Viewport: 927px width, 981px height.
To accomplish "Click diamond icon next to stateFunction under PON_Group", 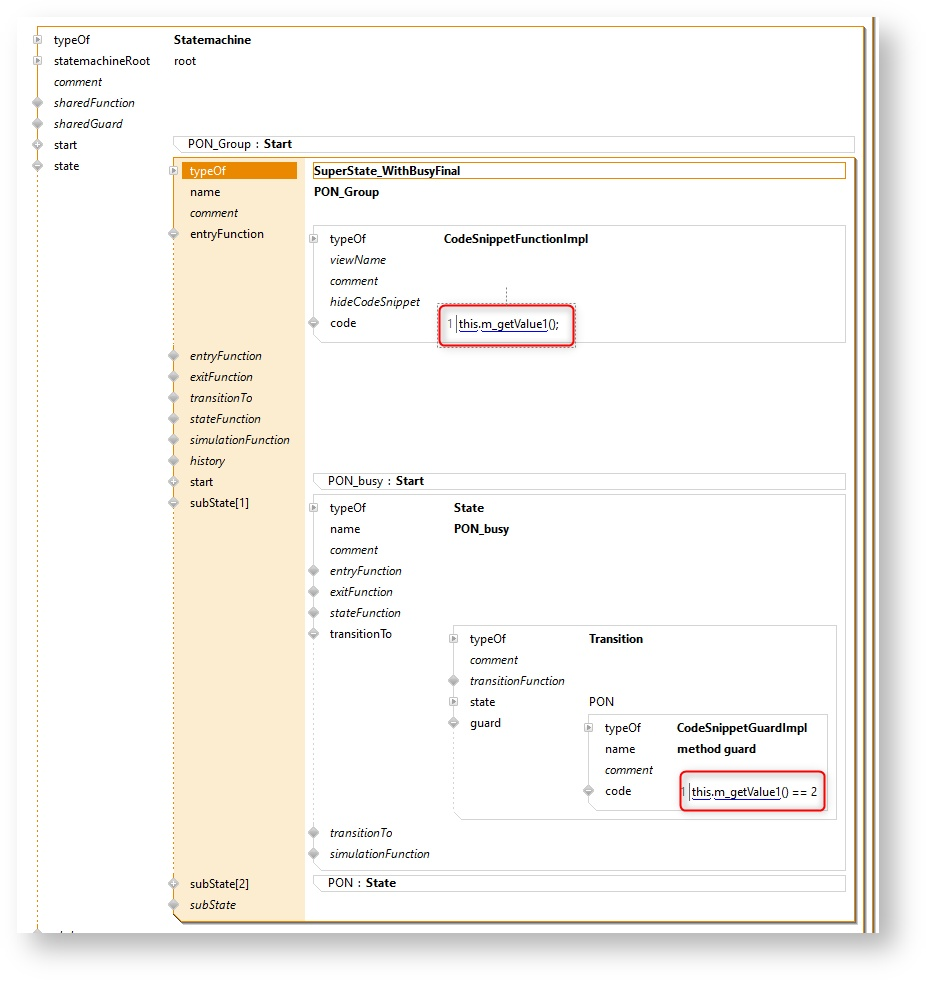I will pos(173,419).
